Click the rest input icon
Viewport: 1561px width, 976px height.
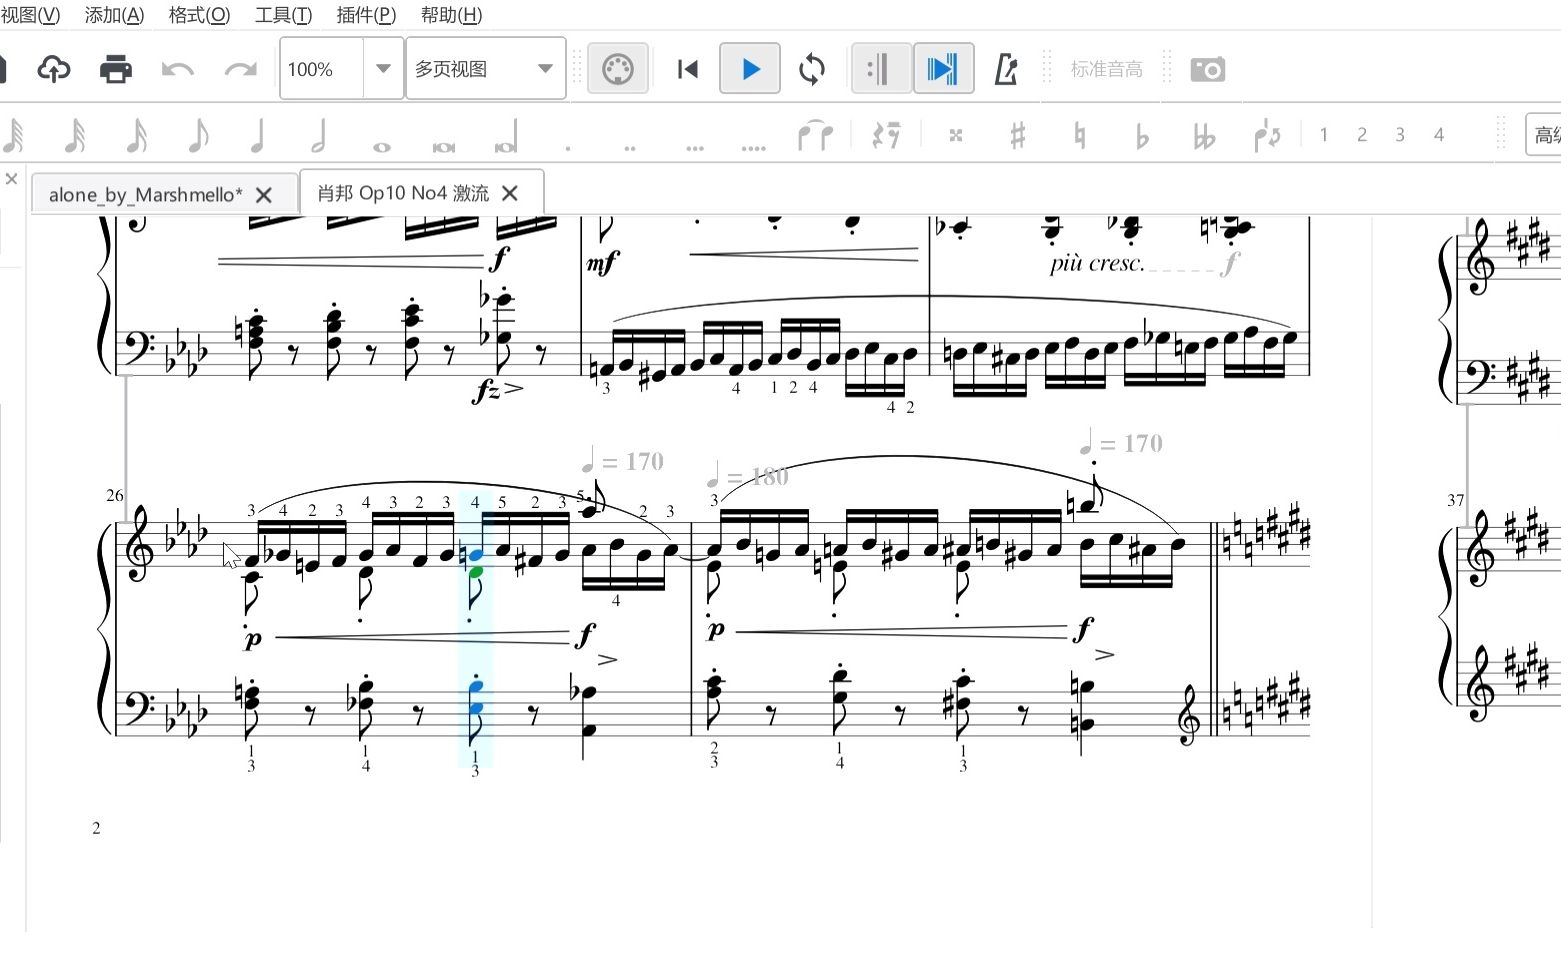tap(886, 135)
